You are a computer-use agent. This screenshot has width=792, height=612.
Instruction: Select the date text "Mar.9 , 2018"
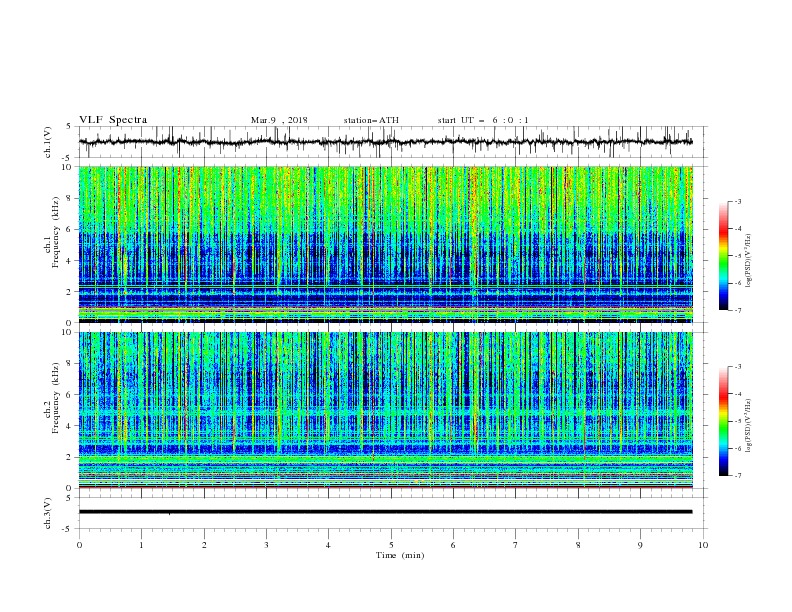click(279, 120)
